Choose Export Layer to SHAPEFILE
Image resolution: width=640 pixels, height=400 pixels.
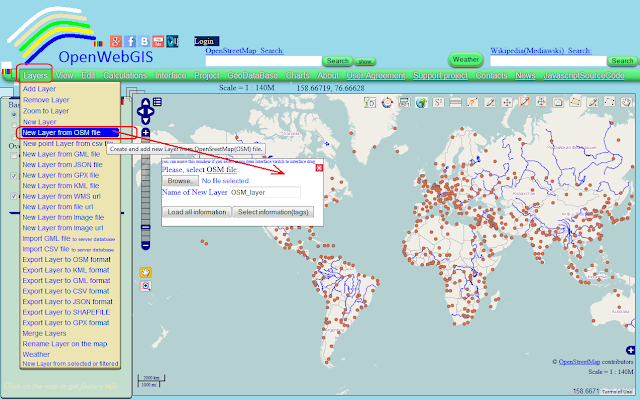(x=66, y=312)
